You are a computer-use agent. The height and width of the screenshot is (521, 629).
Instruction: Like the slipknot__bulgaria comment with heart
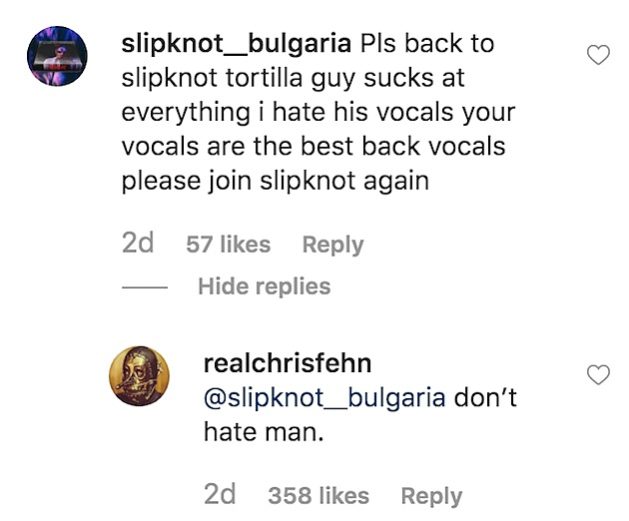coord(598,55)
